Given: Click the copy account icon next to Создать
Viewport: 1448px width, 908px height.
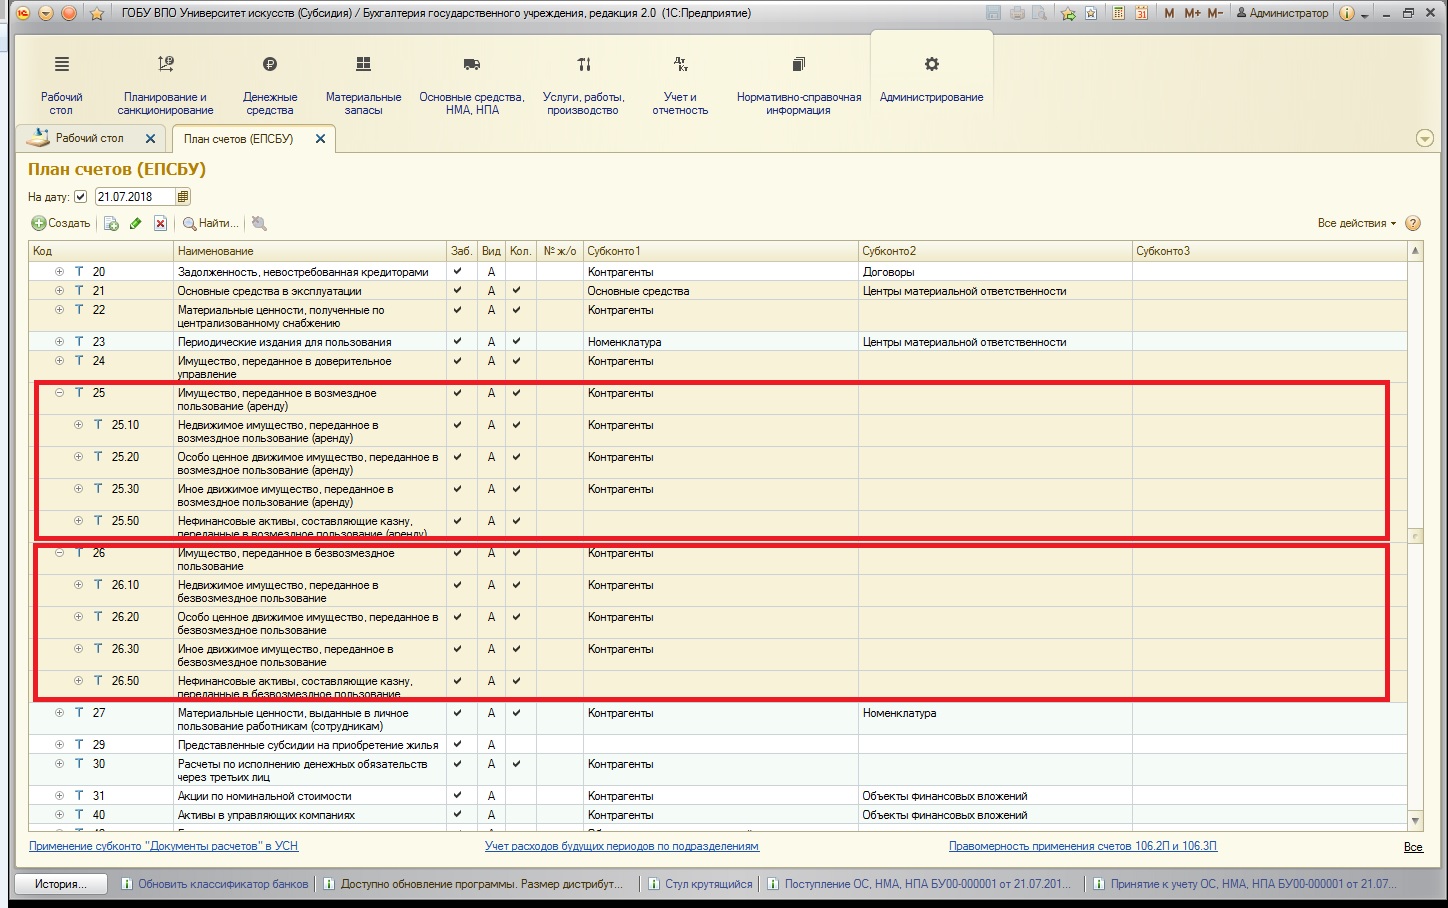Looking at the screenshot, I should pyautogui.click(x=111, y=224).
